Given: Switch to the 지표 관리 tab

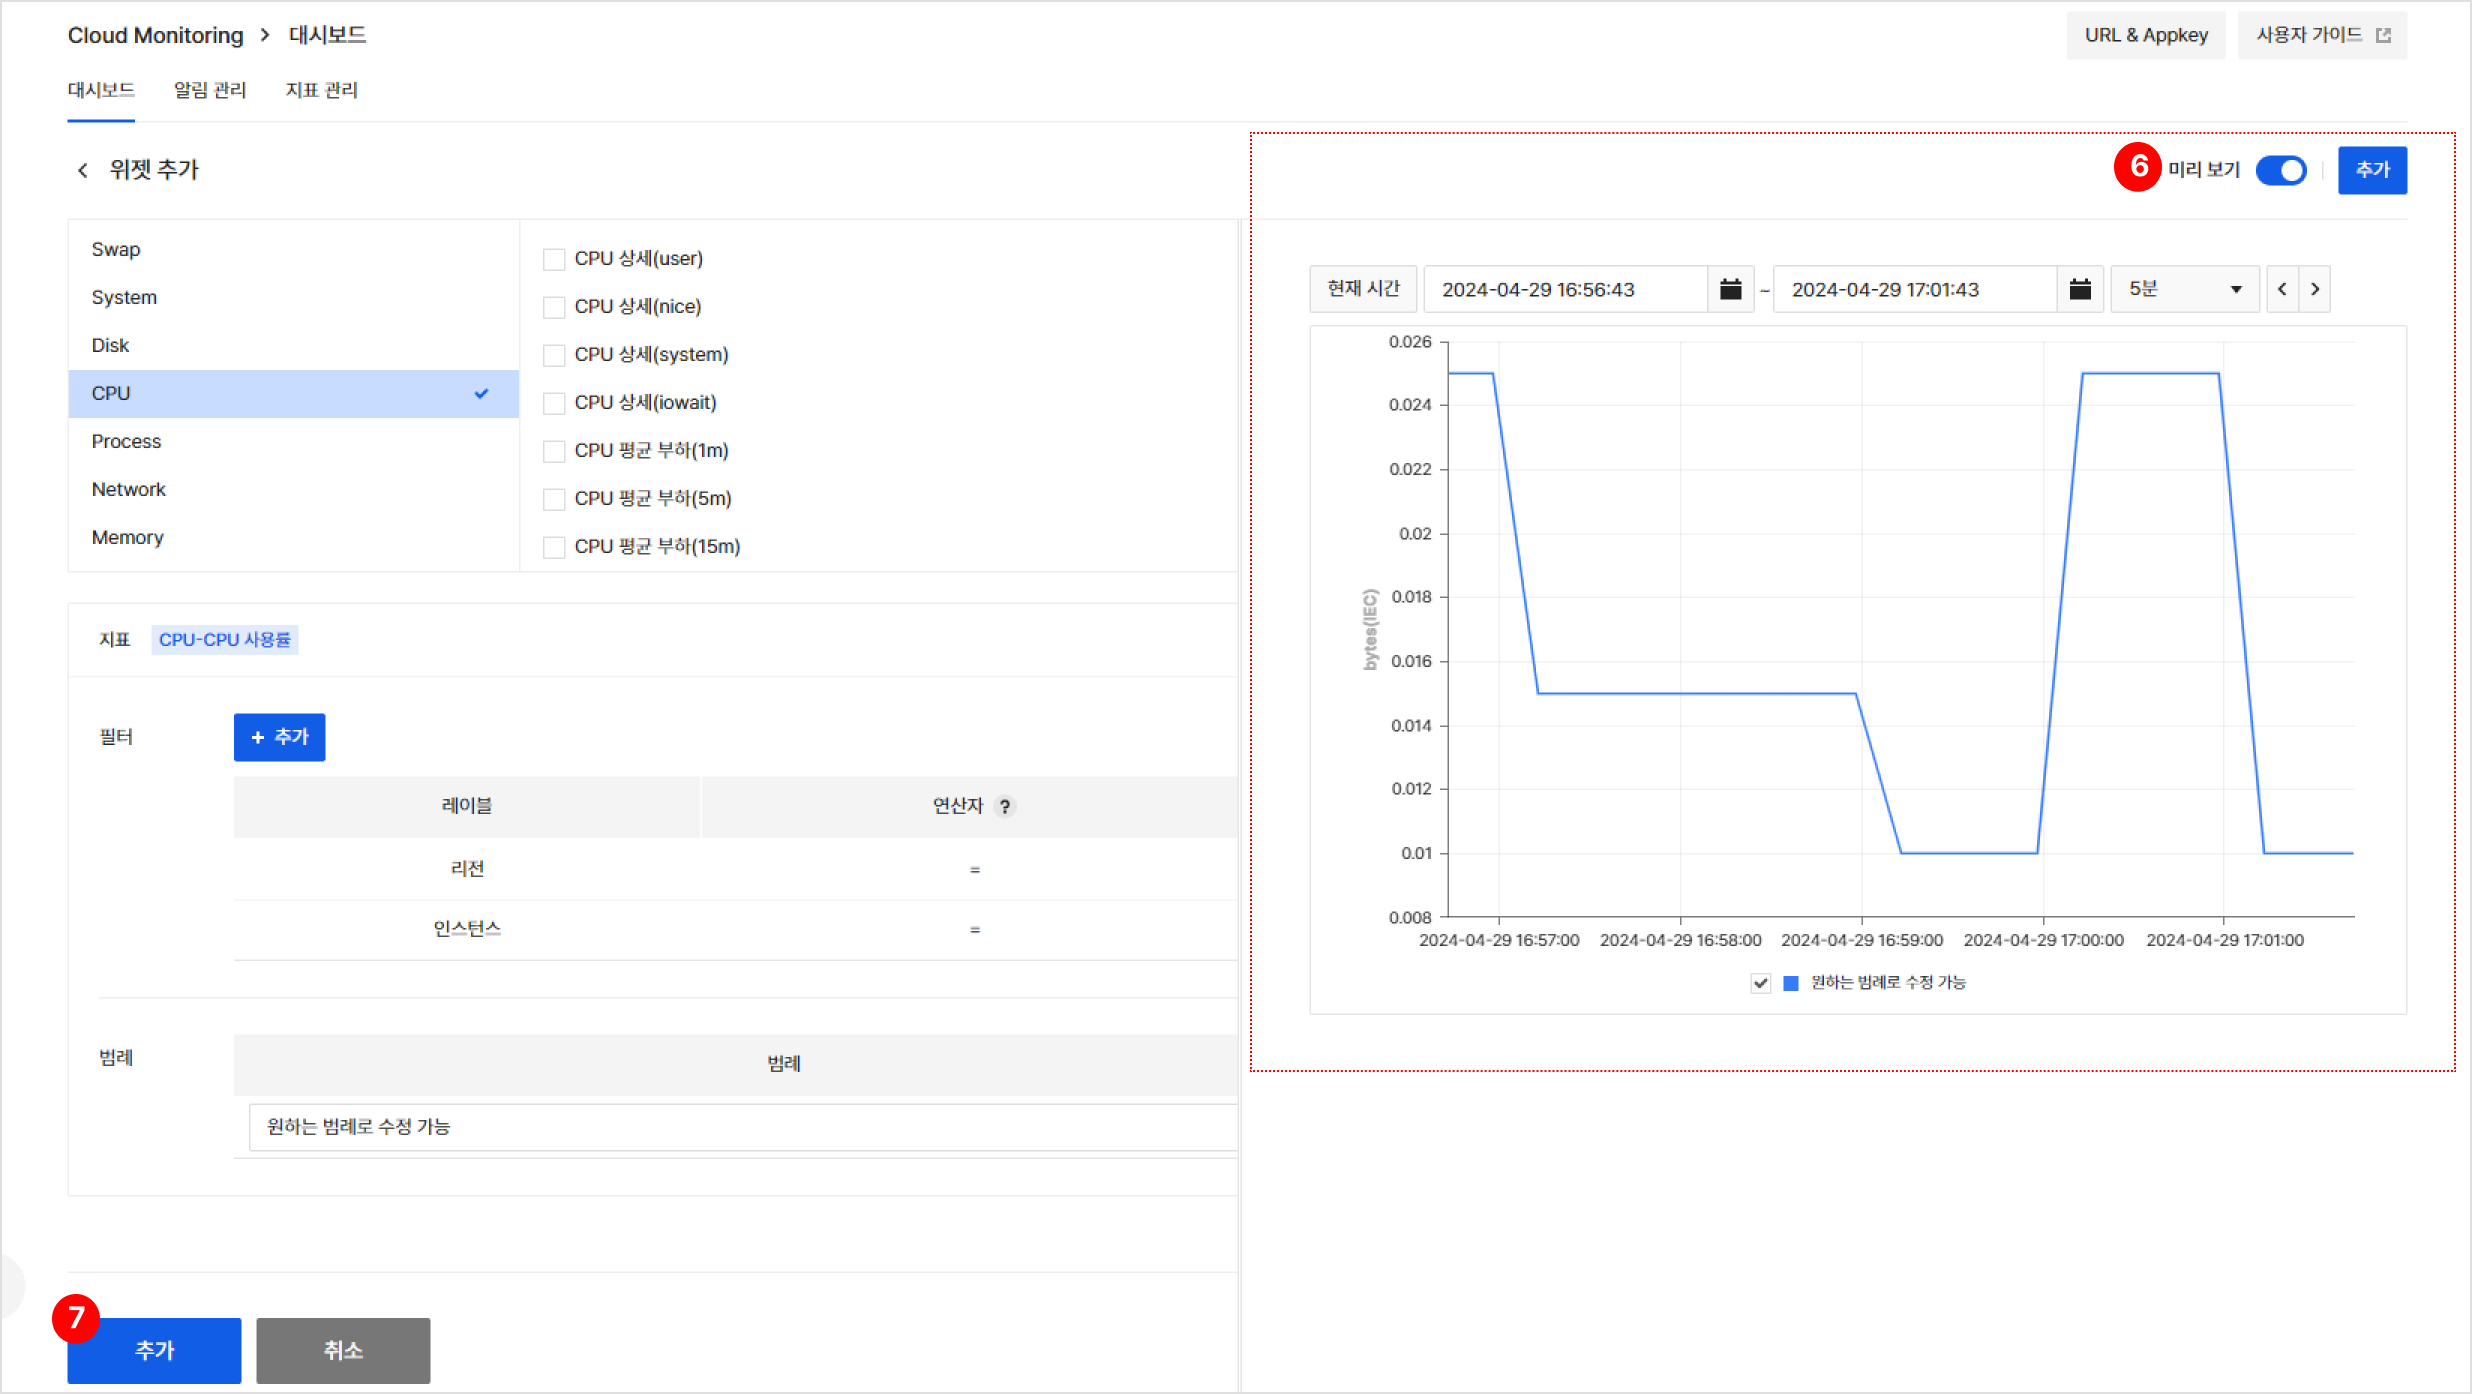Looking at the screenshot, I should (321, 90).
